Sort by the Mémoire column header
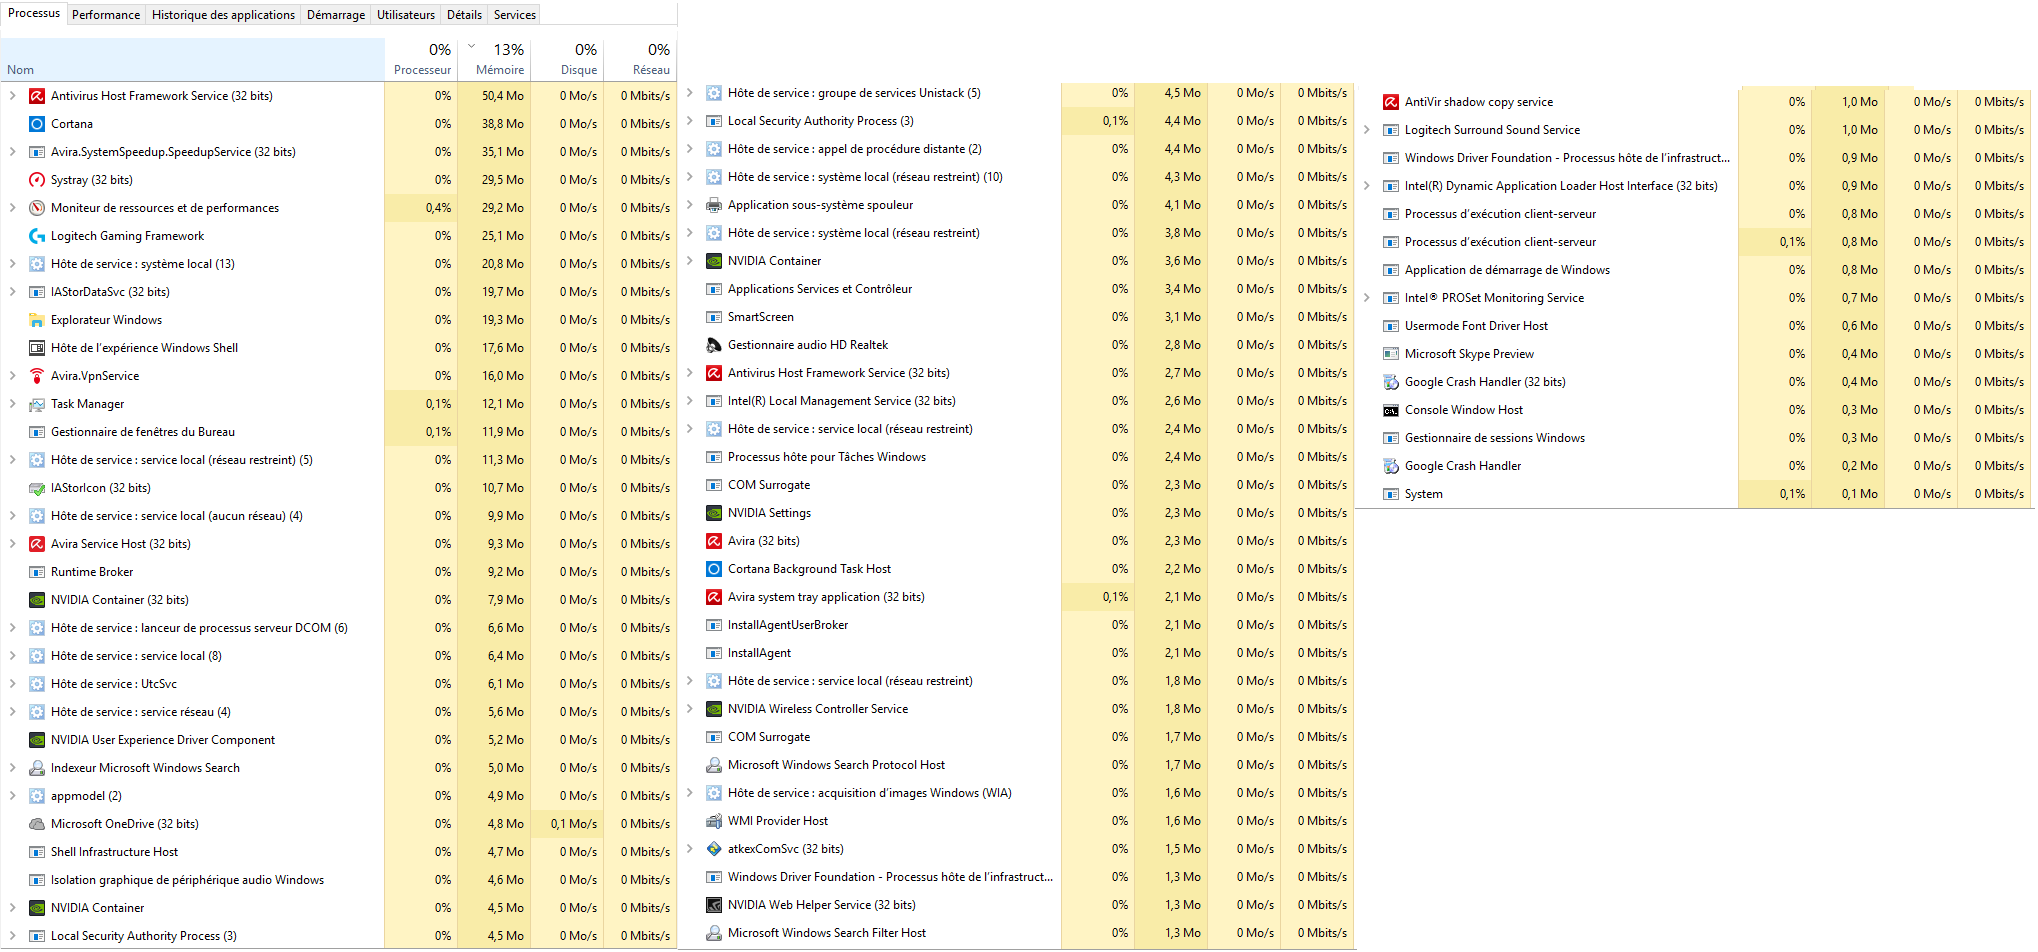The width and height of the screenshot is (2038, 952). 494,60
